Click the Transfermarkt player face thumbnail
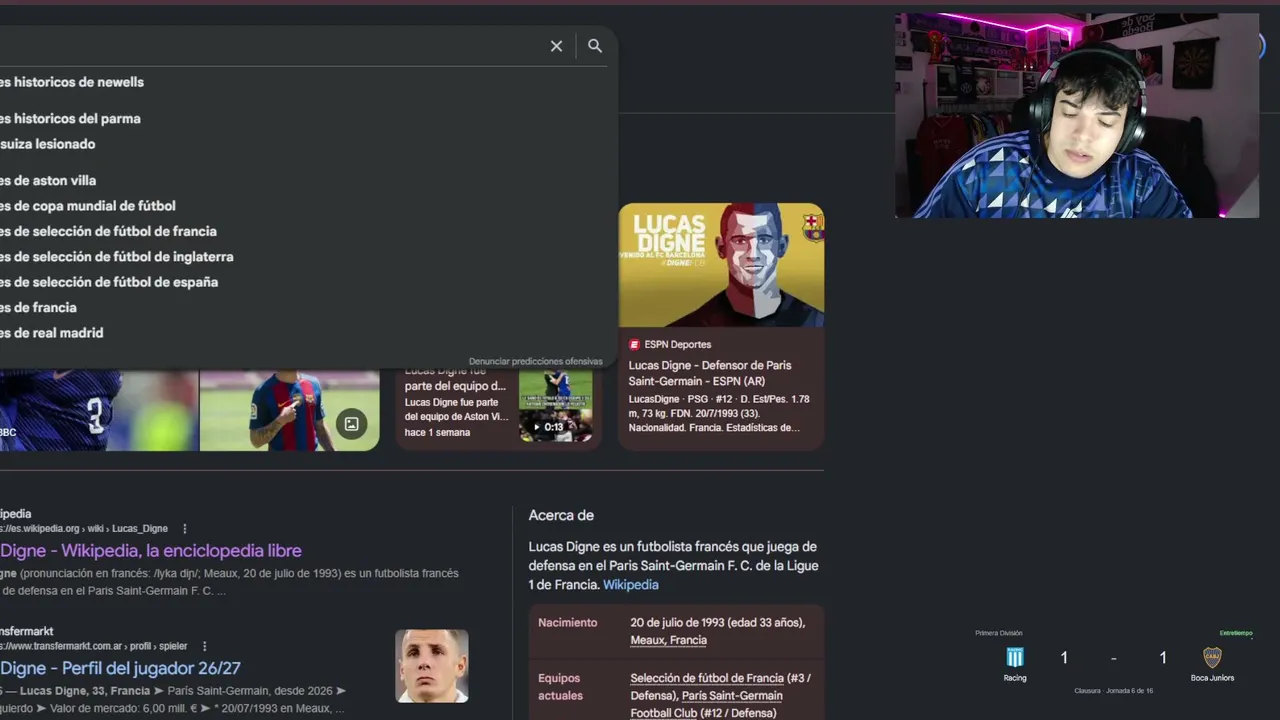1280x720 pixels. click(x=432, y=666)
